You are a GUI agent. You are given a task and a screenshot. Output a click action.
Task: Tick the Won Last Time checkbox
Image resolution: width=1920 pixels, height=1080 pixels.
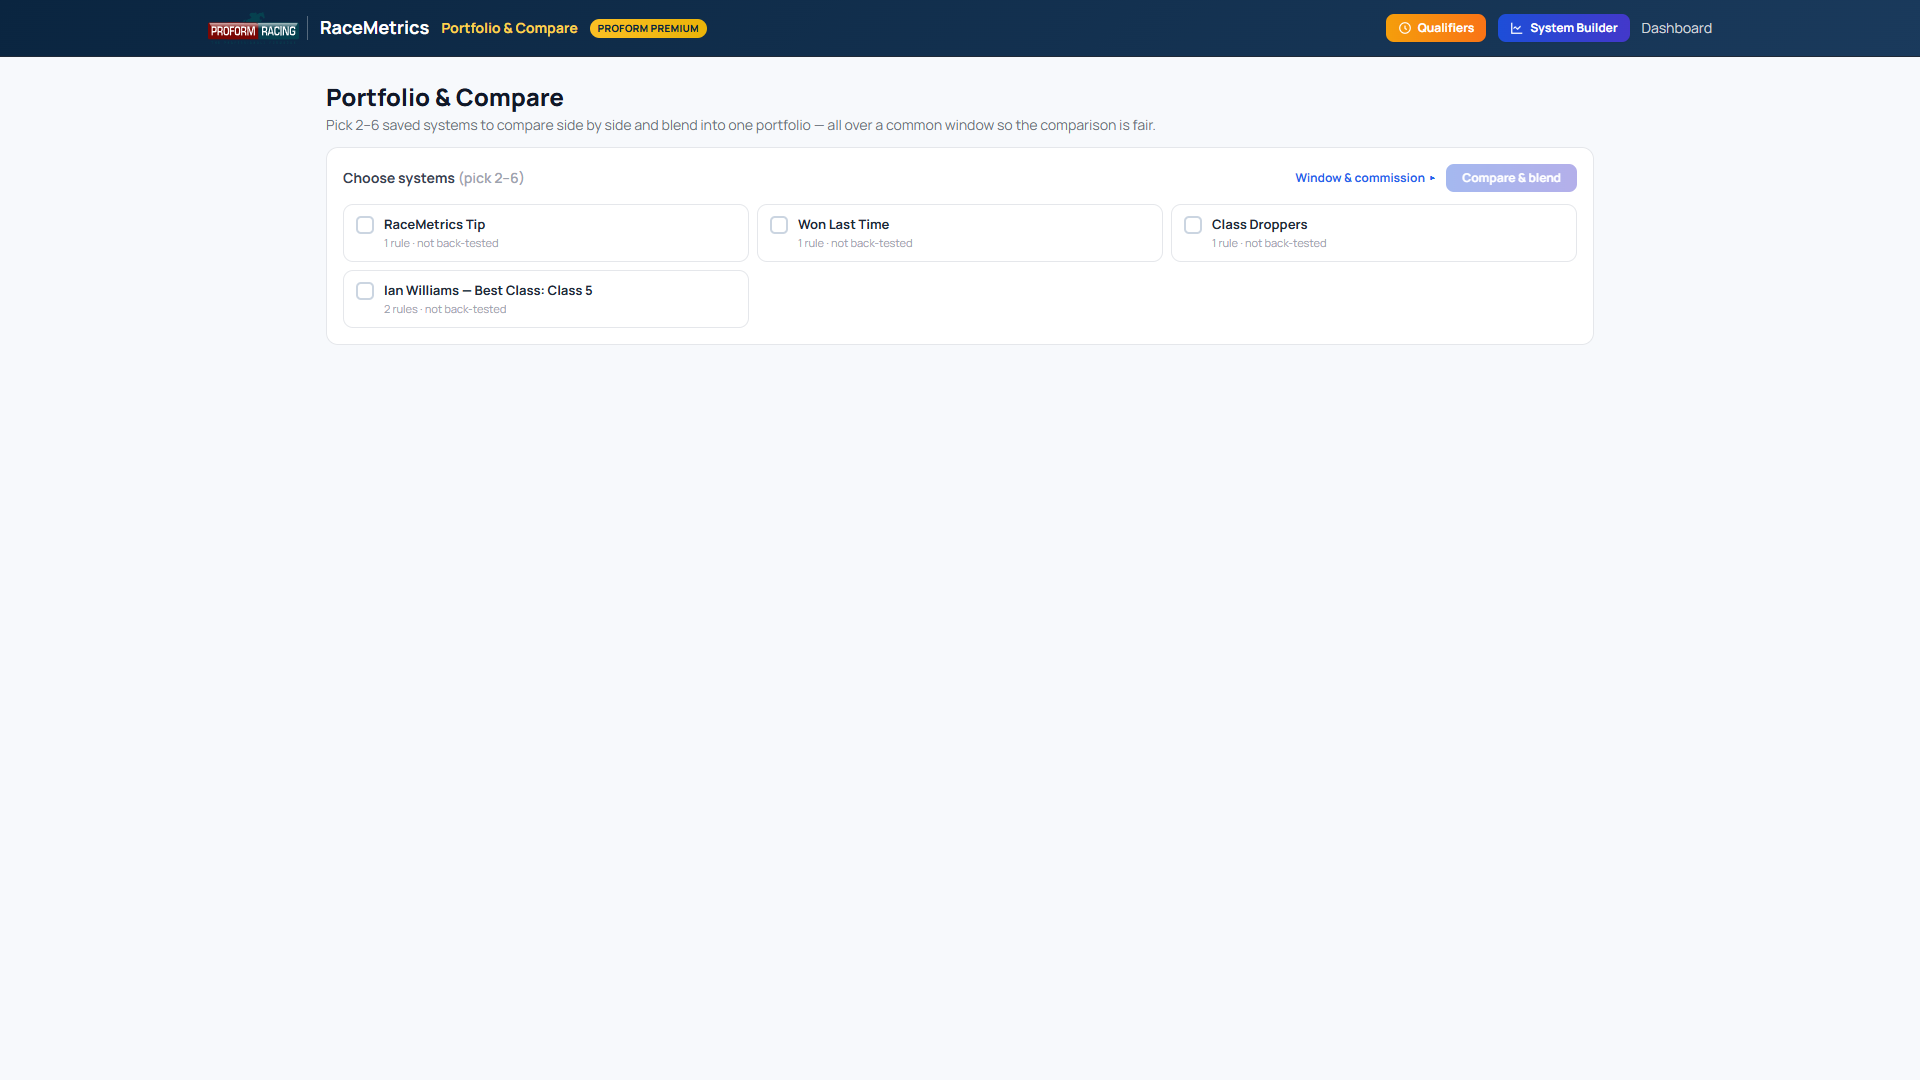coord(779,225)
